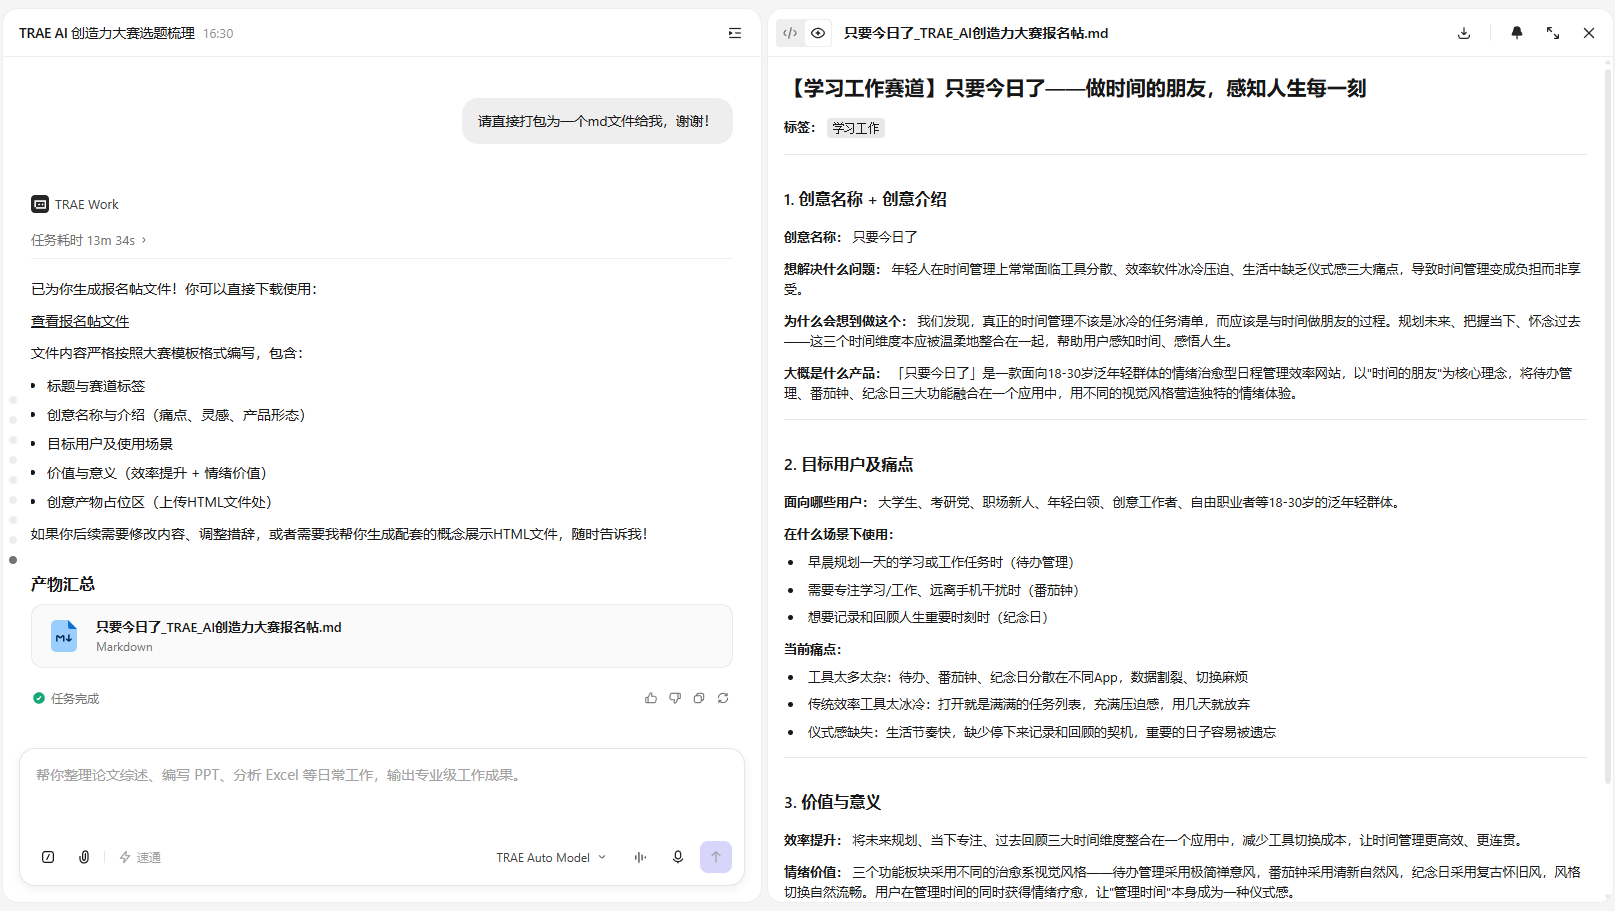Click the TRAE Work agent icon
The width and height of the screenshot is (1615, 911).
40,204
